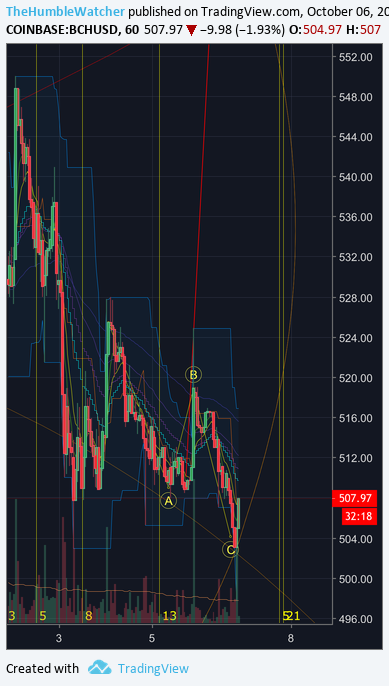The image size is (389, 686).
Task: Click the date axis label 5
Action: (152, 637)
